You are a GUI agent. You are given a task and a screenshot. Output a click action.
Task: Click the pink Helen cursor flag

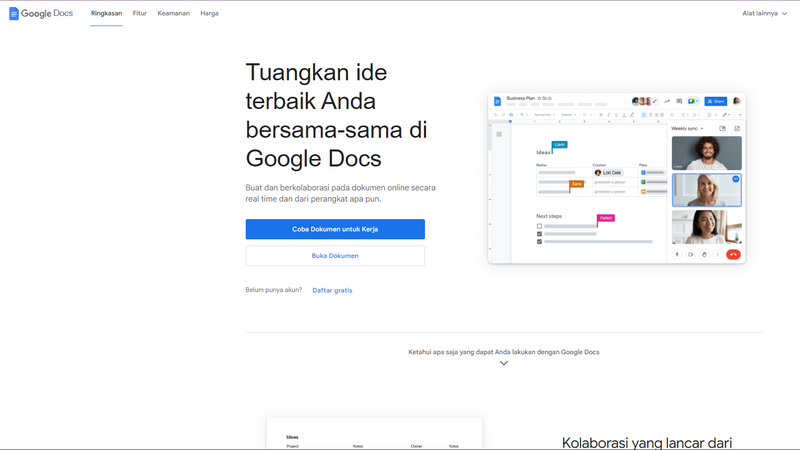point(606,218)
